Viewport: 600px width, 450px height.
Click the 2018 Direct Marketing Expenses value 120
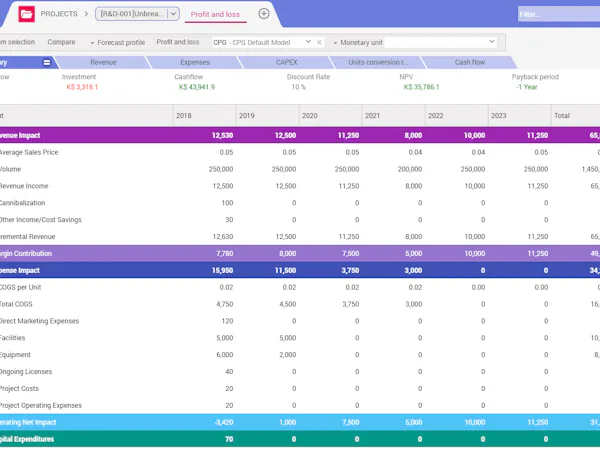(x=227, y=321)
